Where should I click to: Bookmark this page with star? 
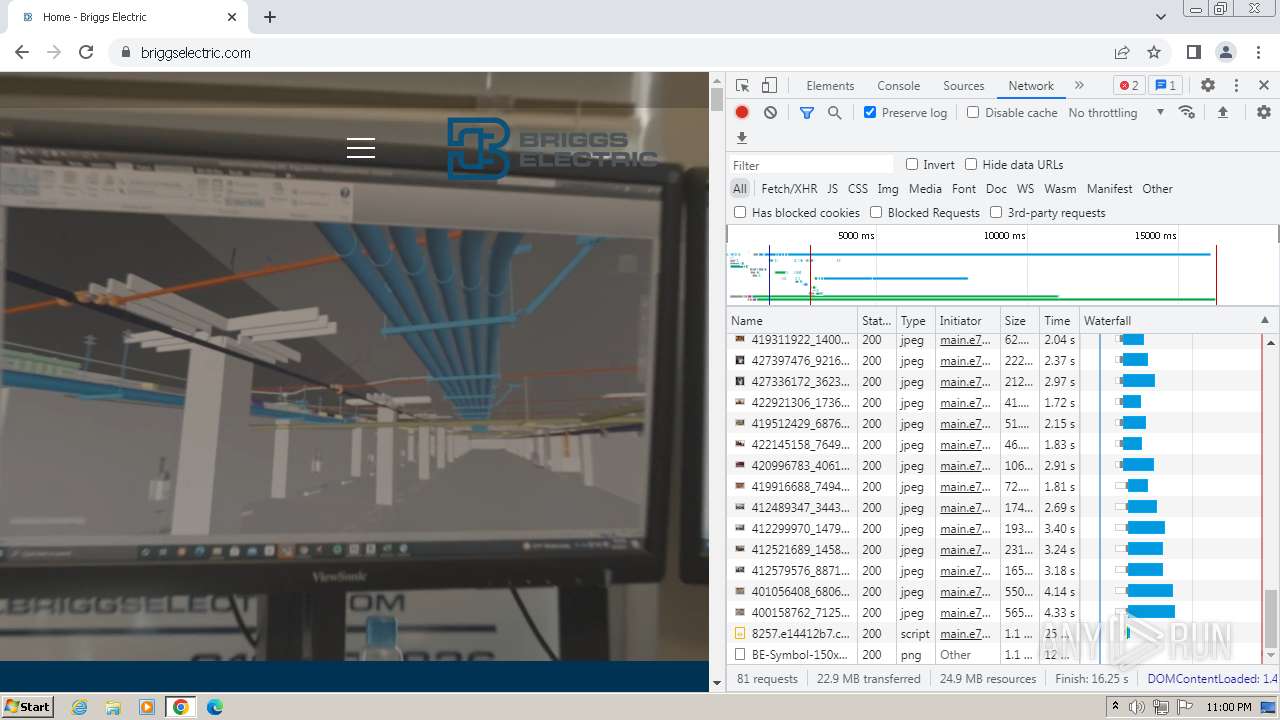click(1154, 52)
